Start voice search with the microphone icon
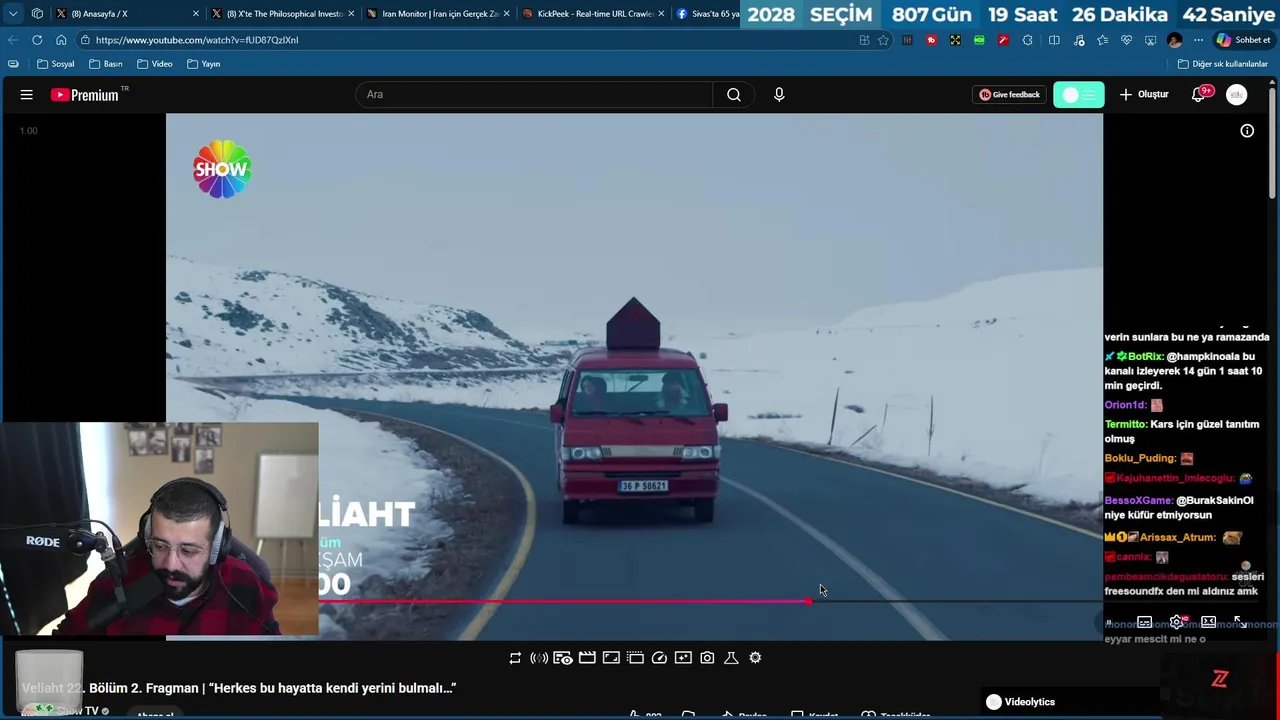This screenshot has width=1280, height=720. click(779, 95)
